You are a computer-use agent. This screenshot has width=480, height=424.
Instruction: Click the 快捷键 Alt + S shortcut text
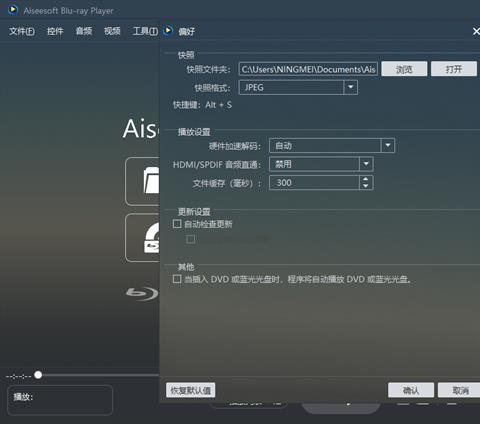(x=202, y=105)
